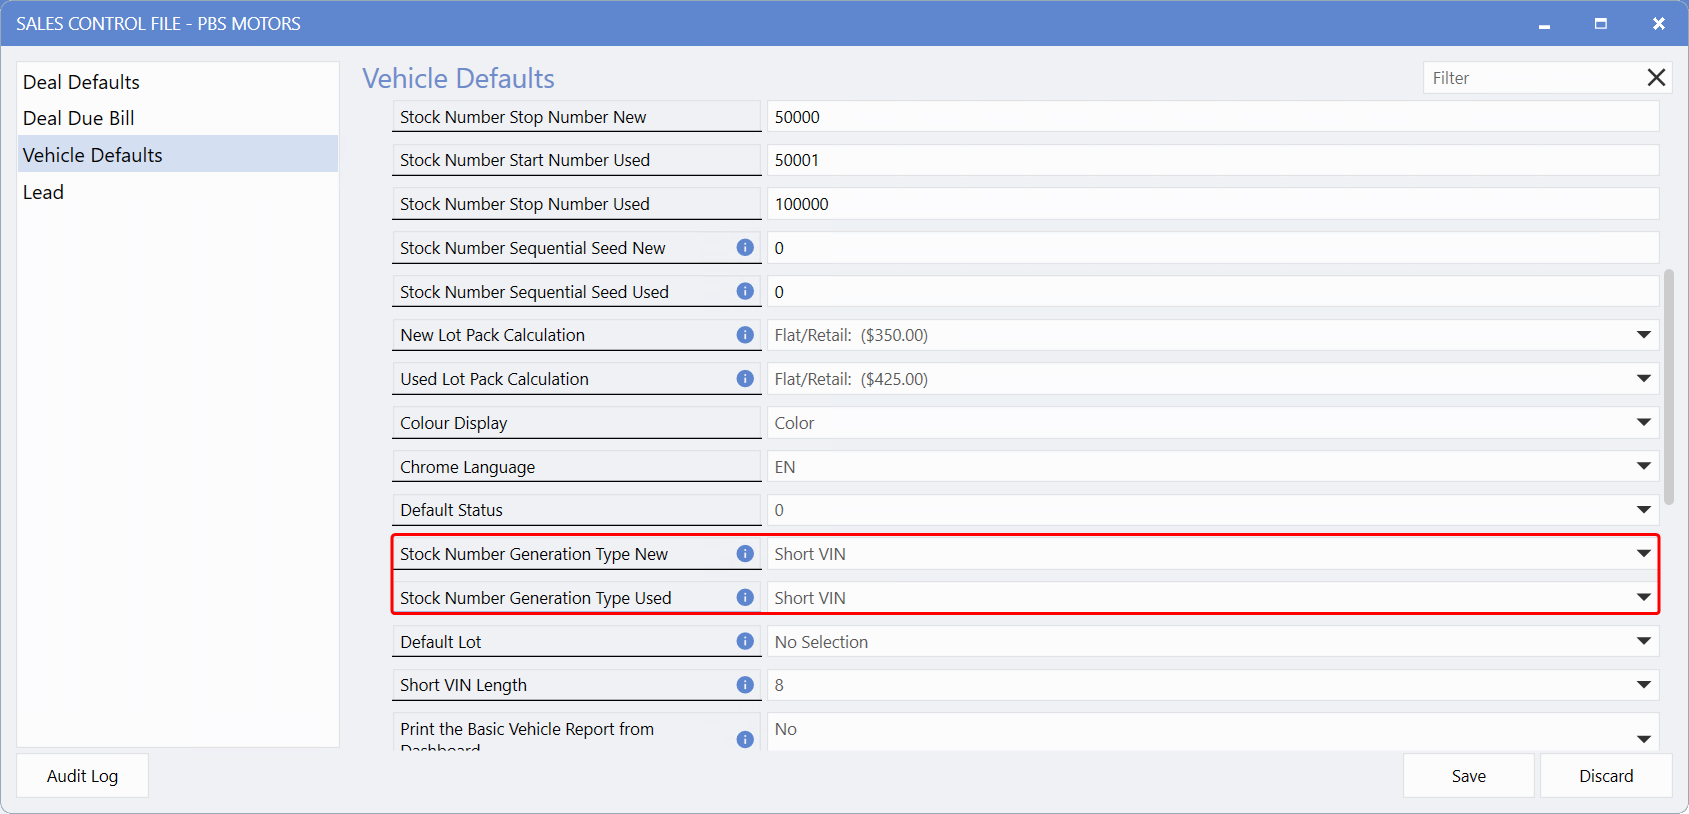Click info icon for Stock Number Generation Type New
The height and width of the screenshot is (814, 1689).
(745, 554)
